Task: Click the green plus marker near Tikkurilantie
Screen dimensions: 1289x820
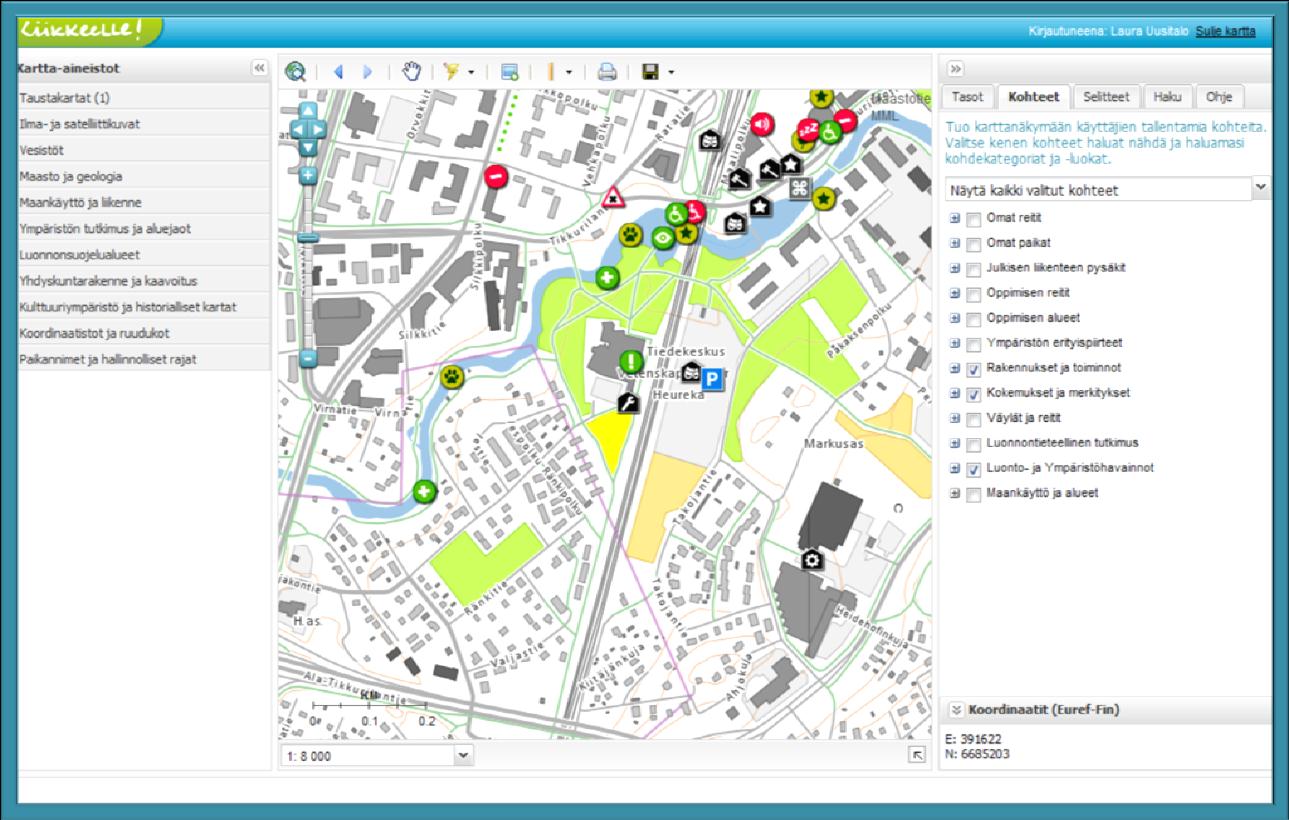Action: [606, 278]
